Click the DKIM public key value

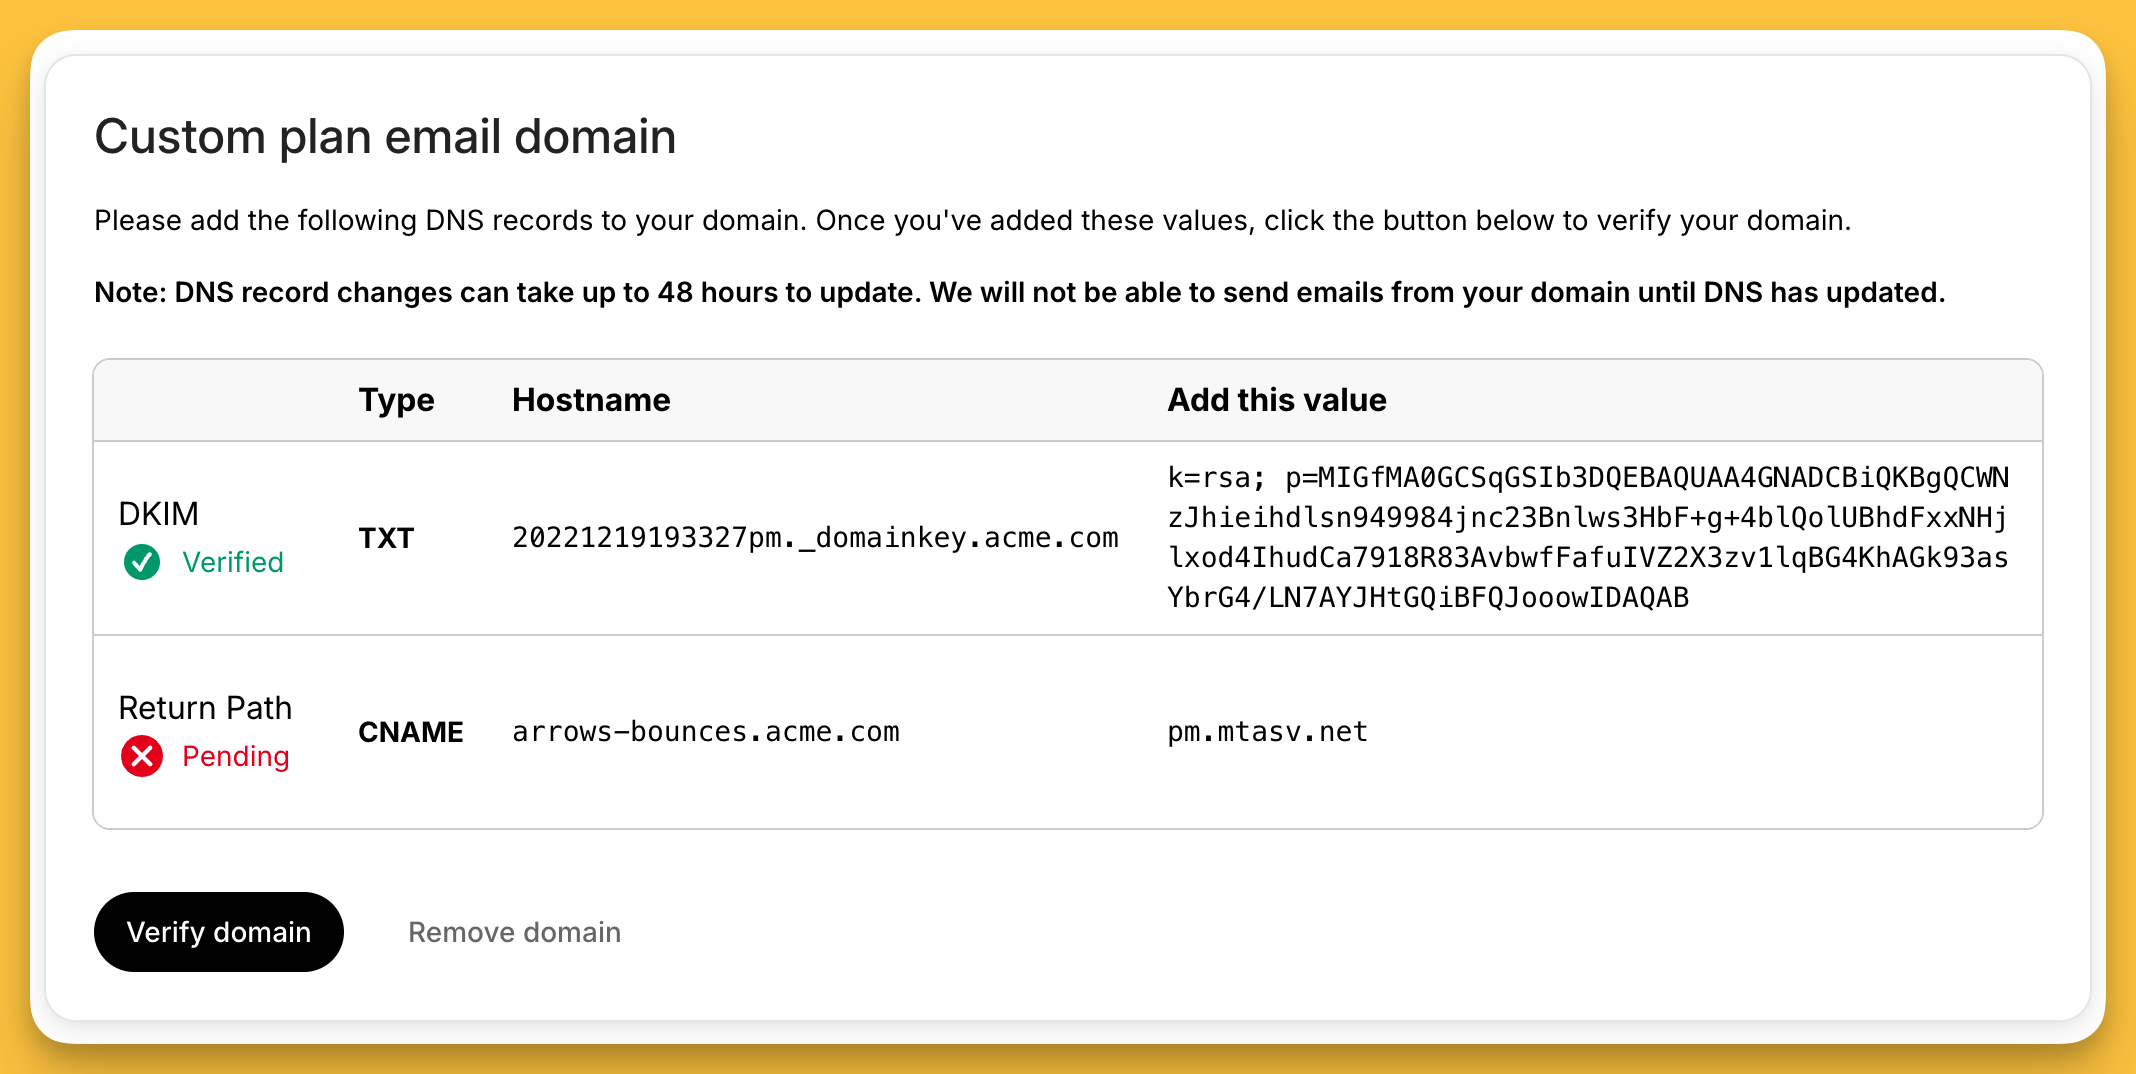pyautogui.click(x=1588, y=538)
